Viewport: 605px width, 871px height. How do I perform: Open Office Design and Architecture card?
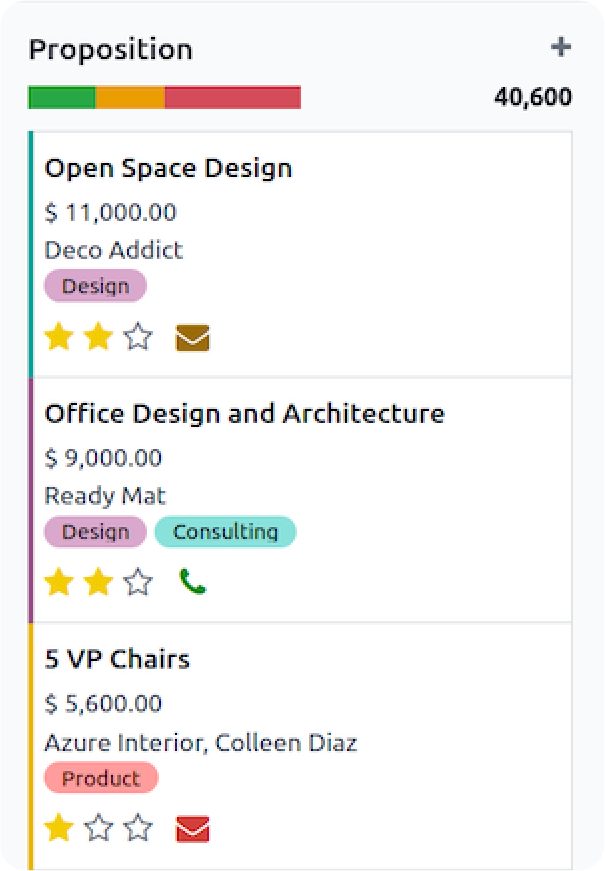tap(245, 414)
